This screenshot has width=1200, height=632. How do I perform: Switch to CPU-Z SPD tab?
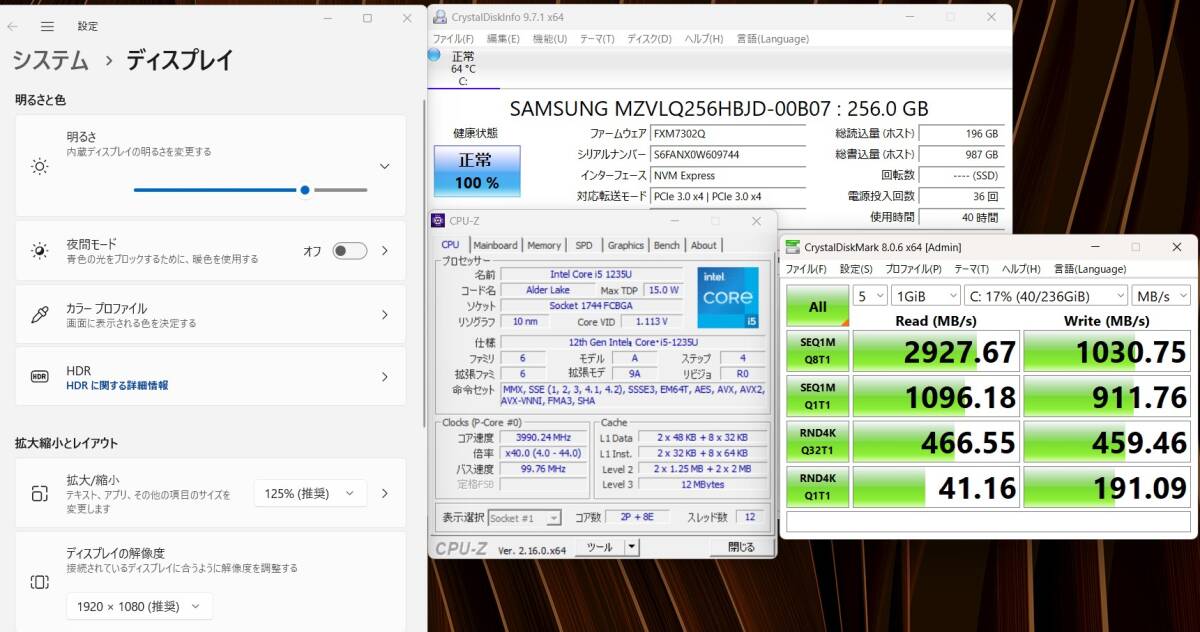(x=583, y=245)
